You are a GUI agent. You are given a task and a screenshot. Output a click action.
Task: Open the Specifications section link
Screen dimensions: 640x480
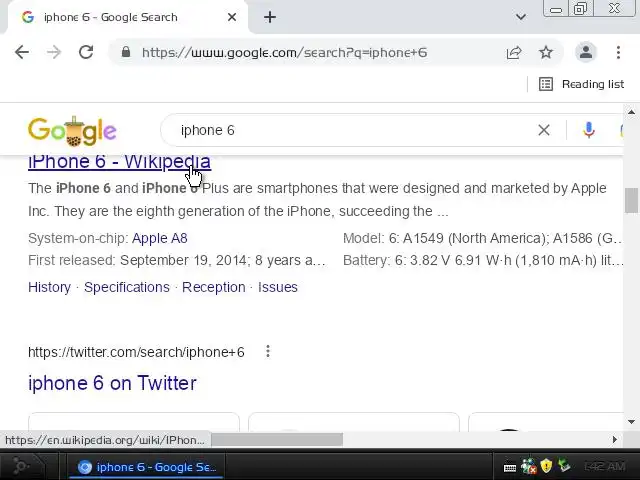[x=127, y=287]
